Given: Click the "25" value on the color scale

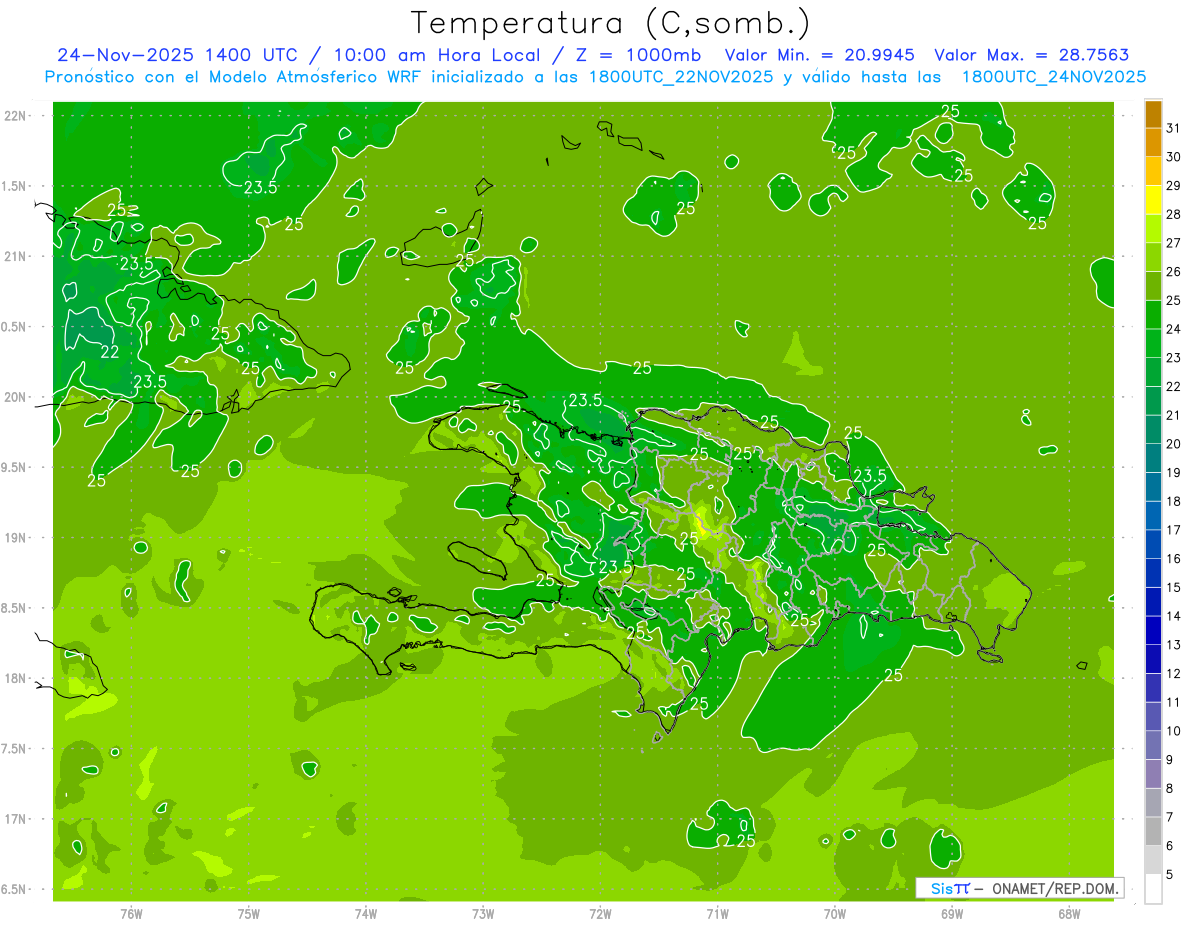Looking at the screenshot, I should [1174, 300].
